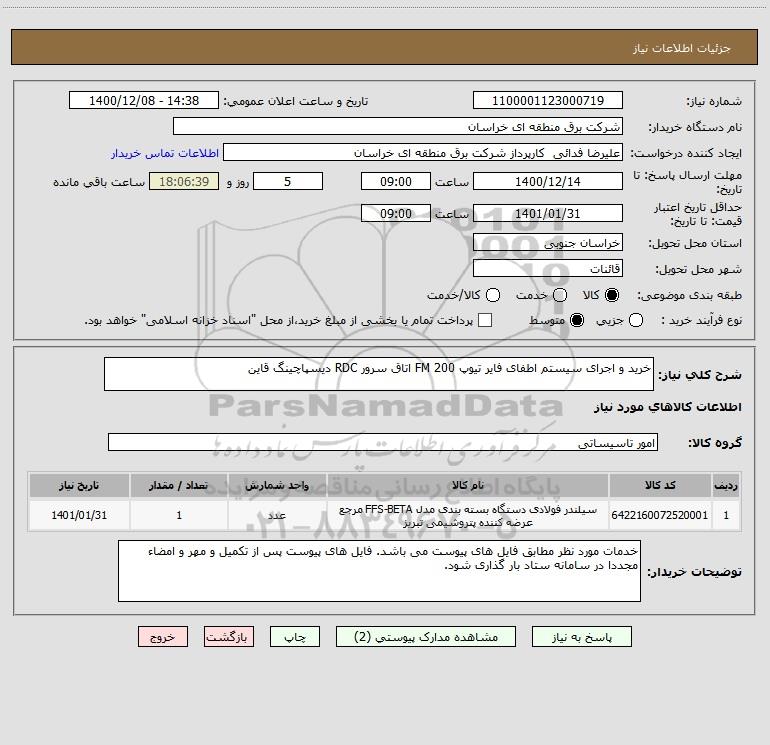The image size is (770, 745).
Task: Tick the Islamic treasury bonds payment checkbox
Action: pos(485,320)
